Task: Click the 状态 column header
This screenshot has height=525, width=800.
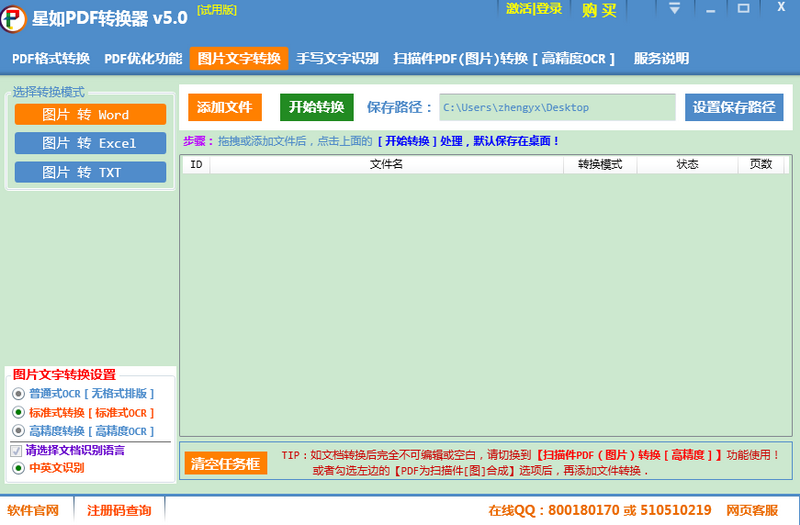Action: tap(687, 164)
